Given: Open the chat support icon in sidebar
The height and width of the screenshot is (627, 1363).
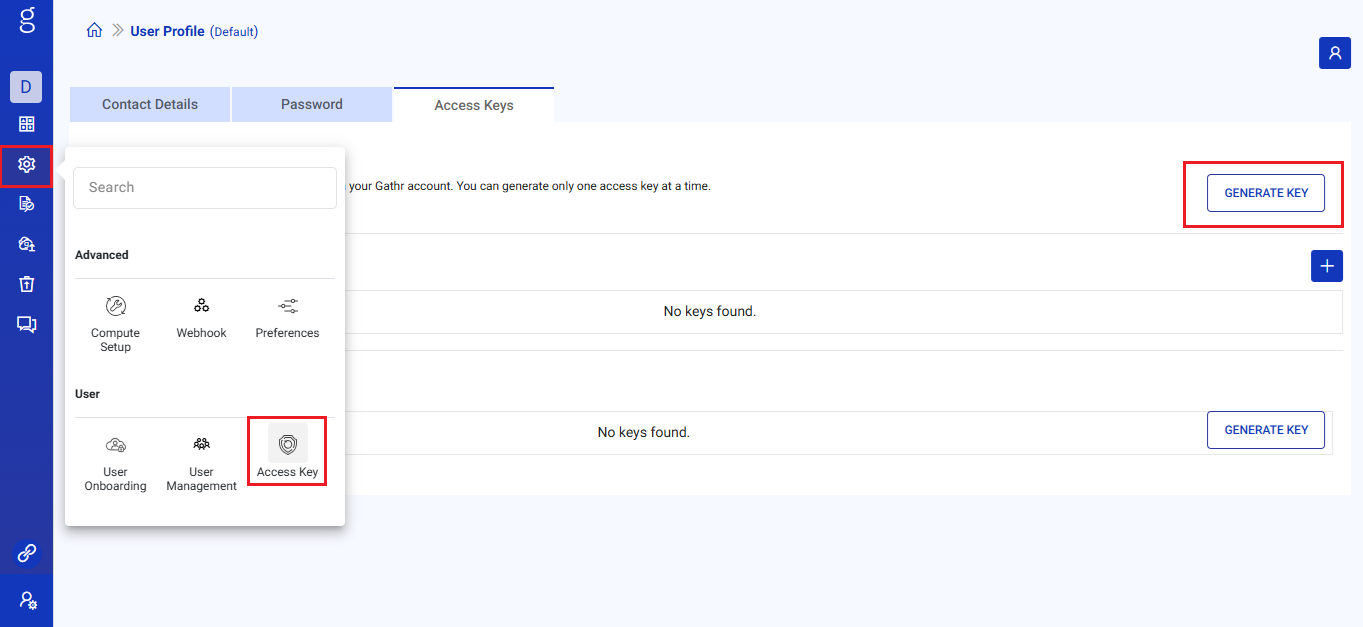Looking at the screenshot, I should point(26,324).
